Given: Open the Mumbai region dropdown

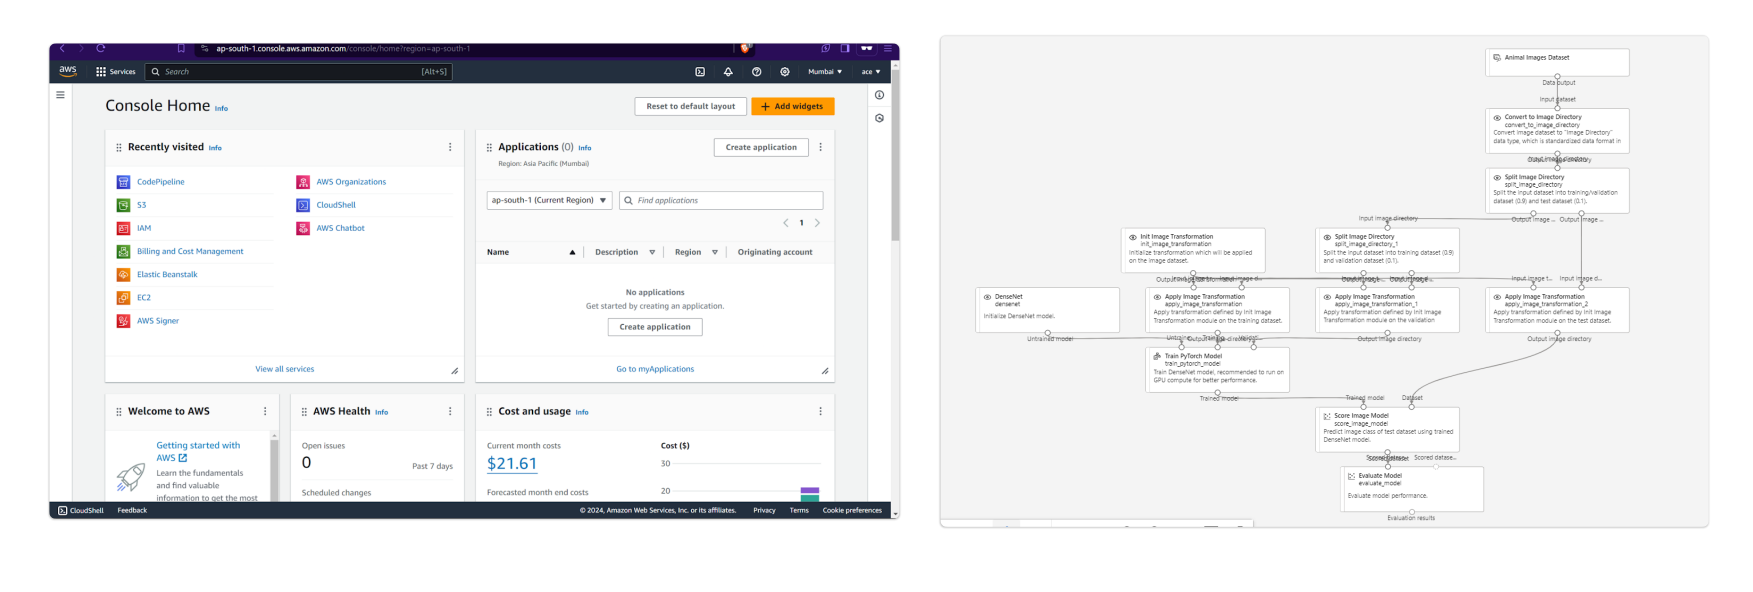Looking at the screenshot, I should click(825, 72).
